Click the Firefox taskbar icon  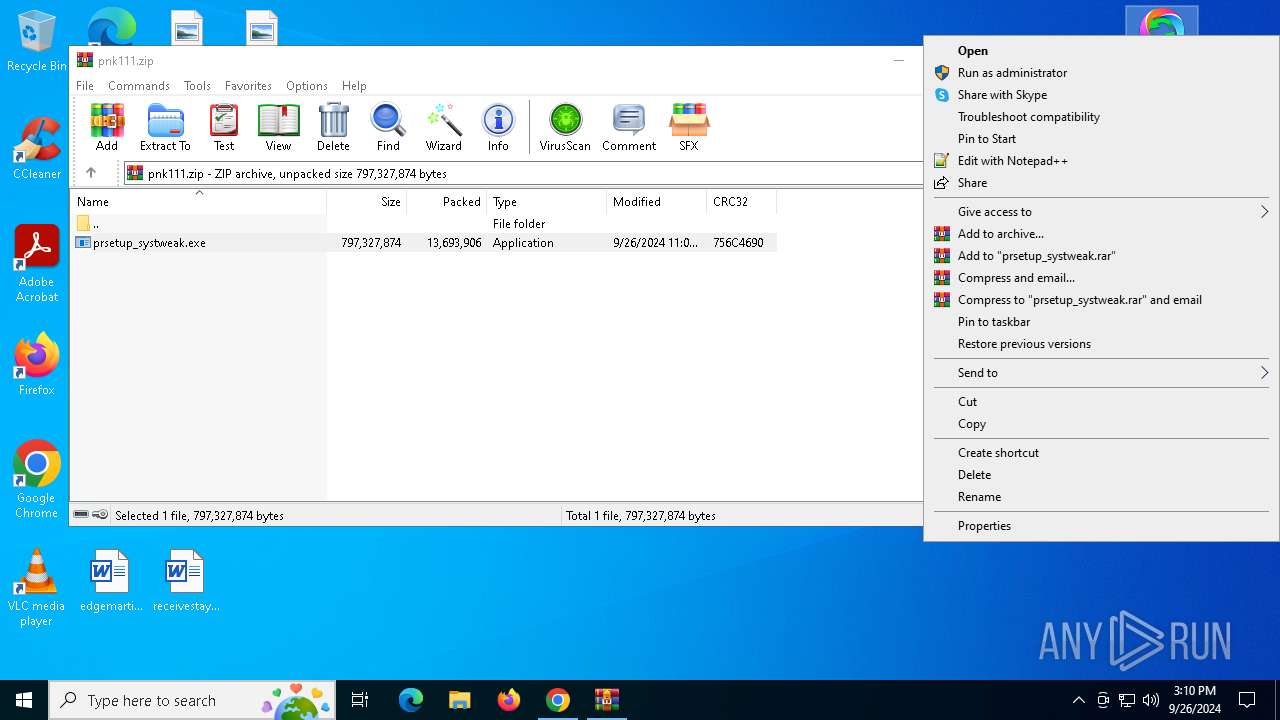click(509, 700)
